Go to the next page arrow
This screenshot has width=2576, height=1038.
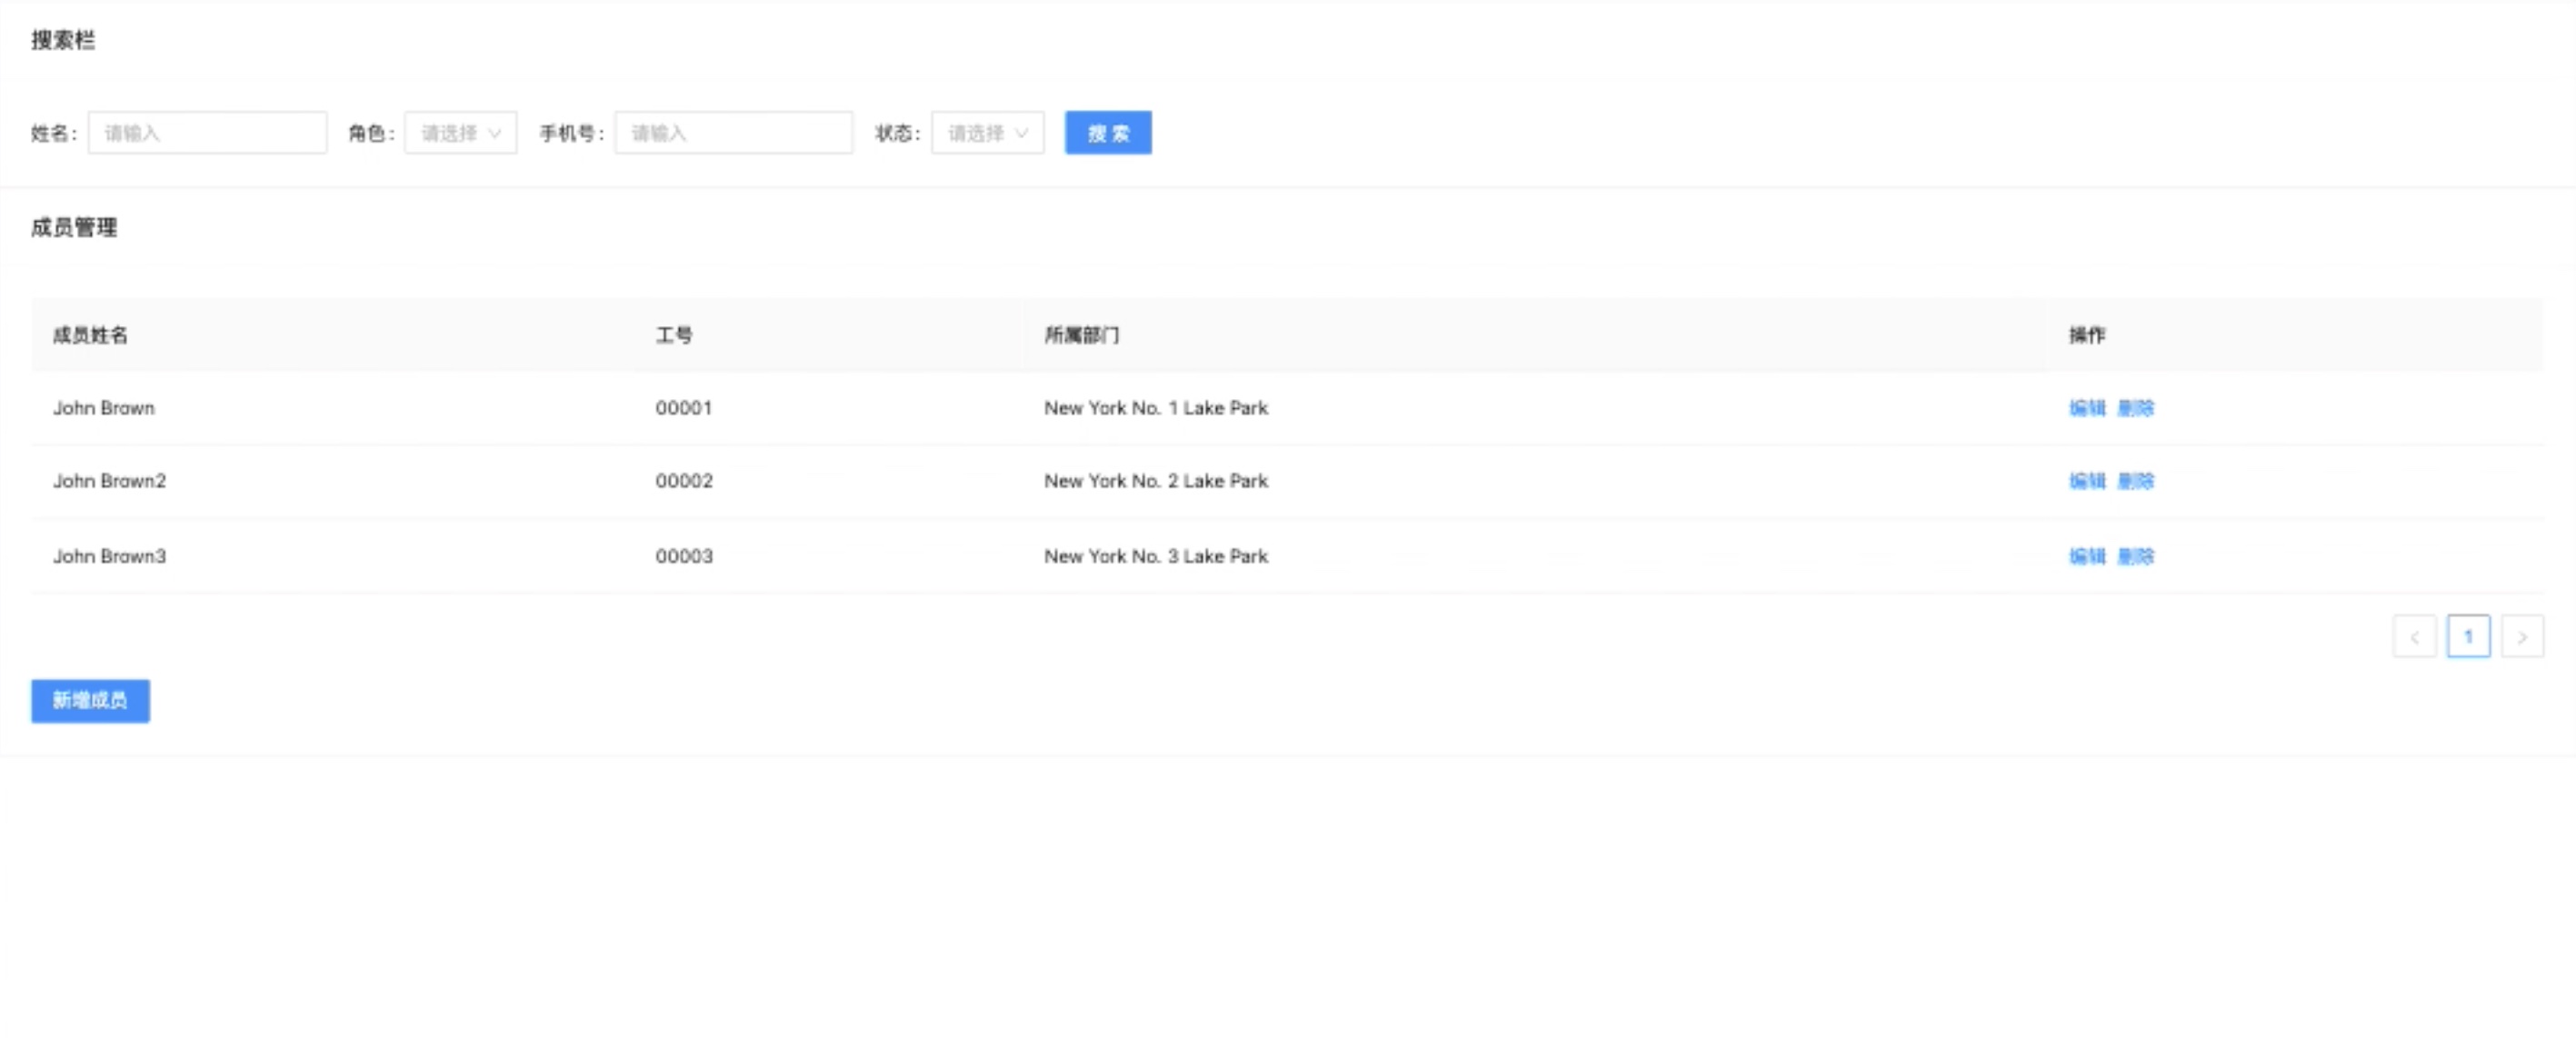tap(2522, 636)
